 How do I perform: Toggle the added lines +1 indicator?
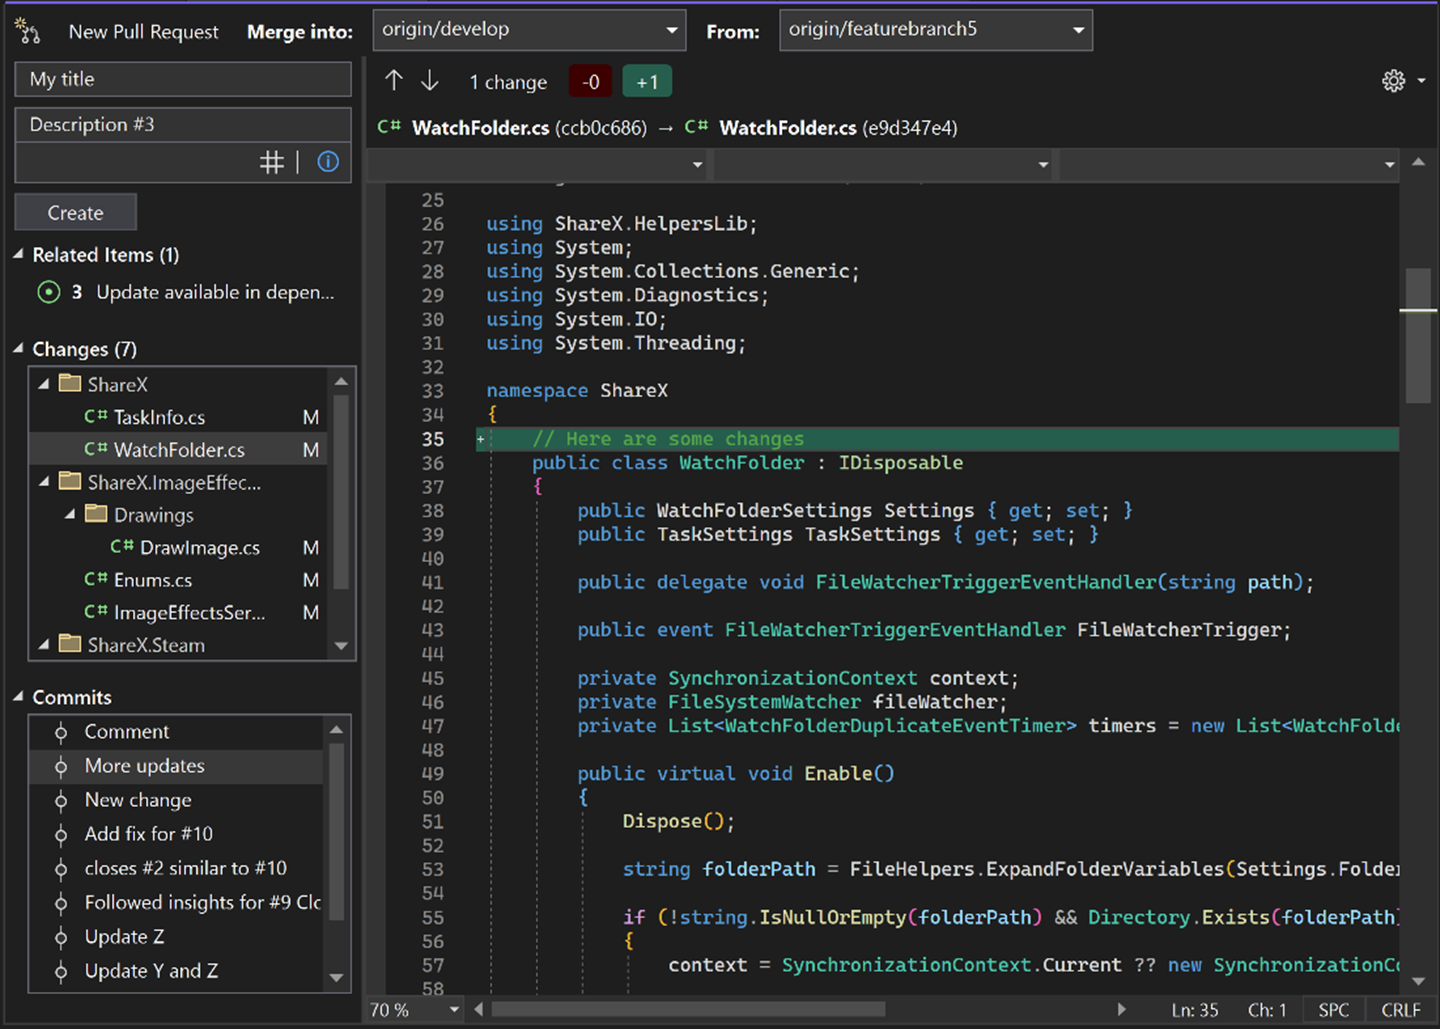(x=647, y=82)
